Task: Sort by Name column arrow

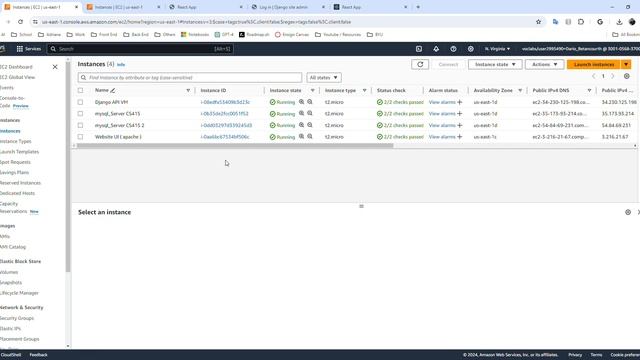Action: point(188,90)
